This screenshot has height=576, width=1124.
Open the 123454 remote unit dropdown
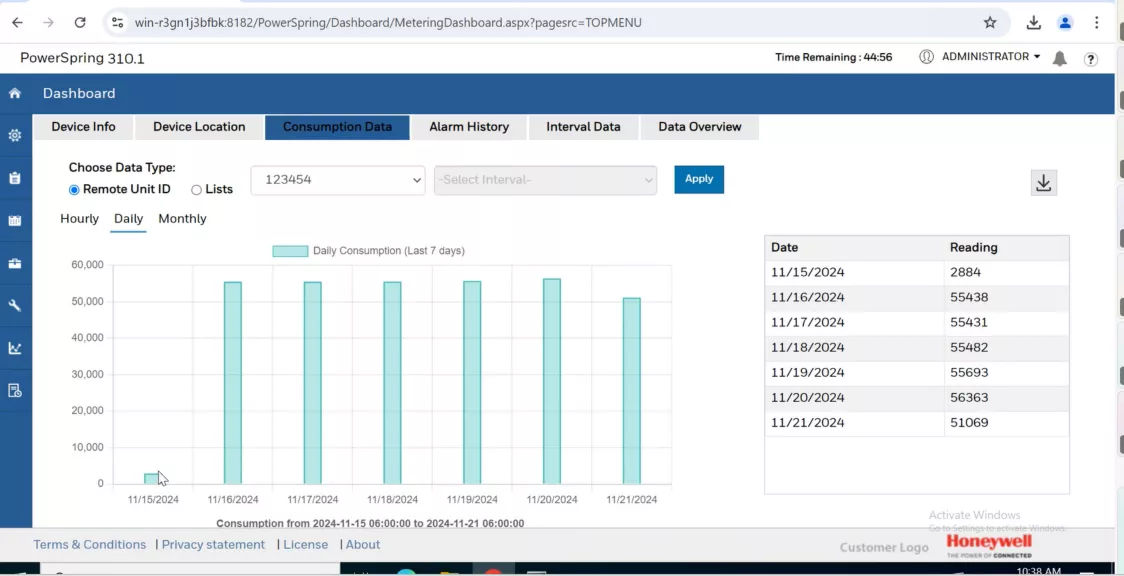coord(338,180)
